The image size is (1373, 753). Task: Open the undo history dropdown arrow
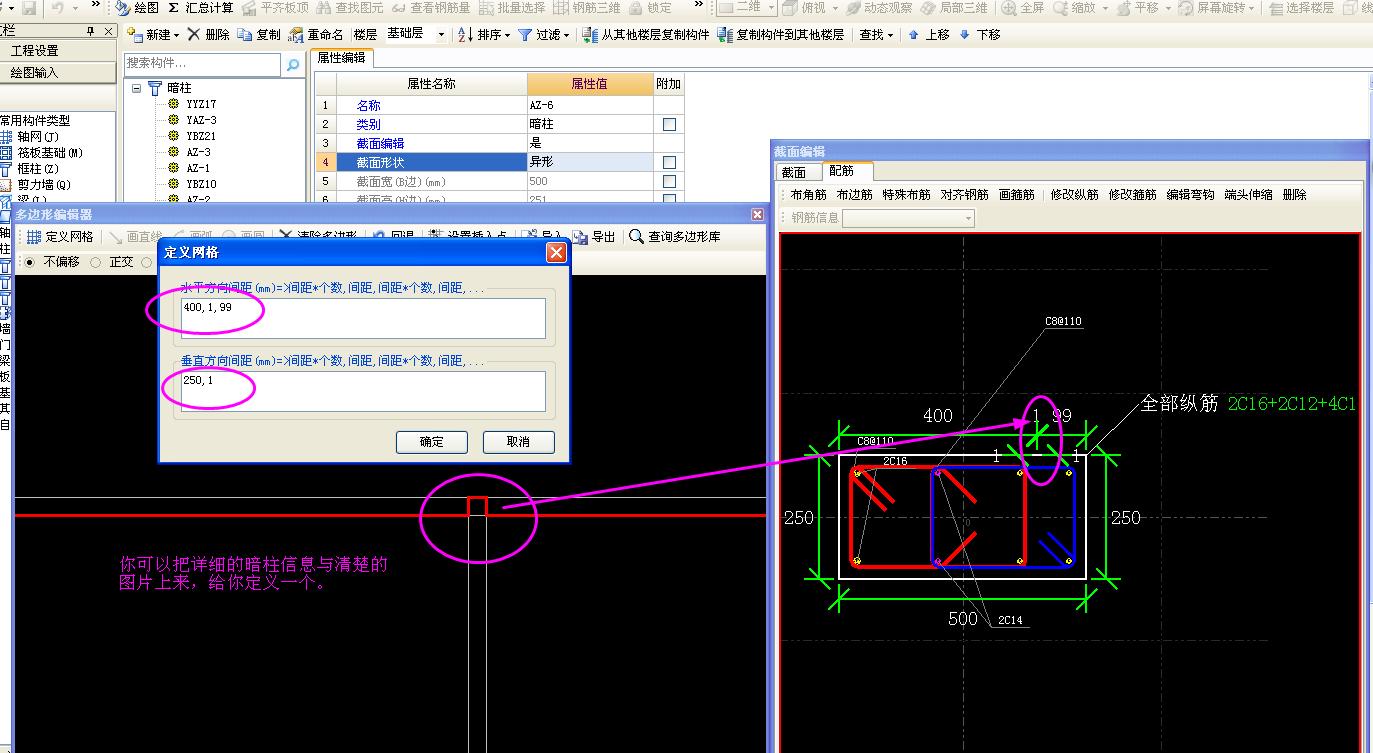(76, 8)
